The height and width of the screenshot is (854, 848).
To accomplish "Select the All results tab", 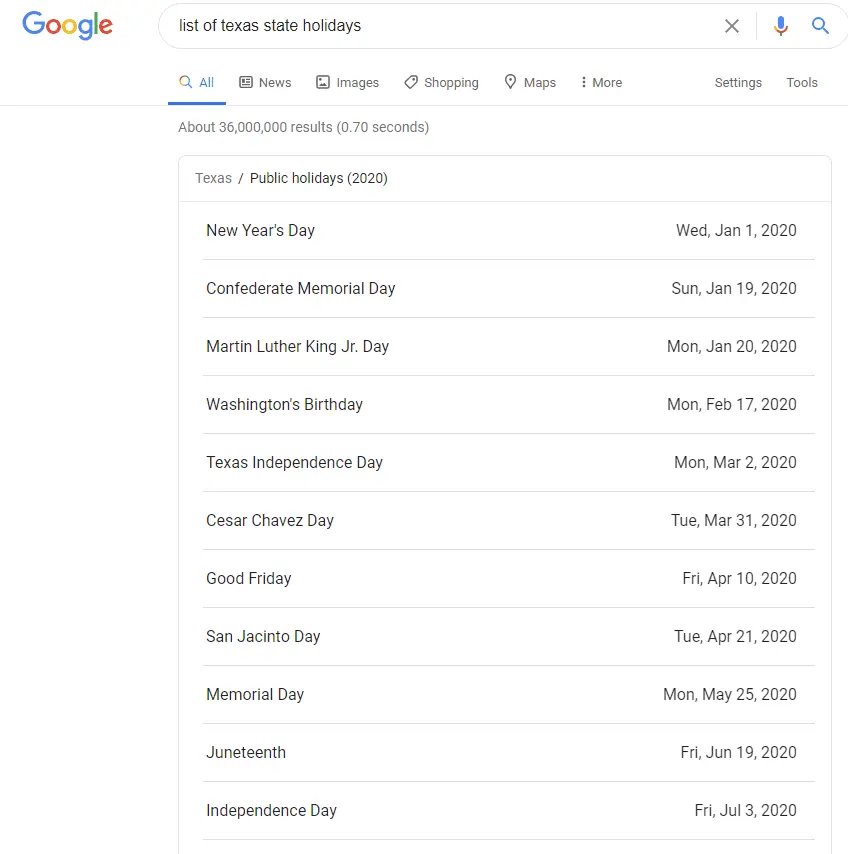I will tap(197, 83).
